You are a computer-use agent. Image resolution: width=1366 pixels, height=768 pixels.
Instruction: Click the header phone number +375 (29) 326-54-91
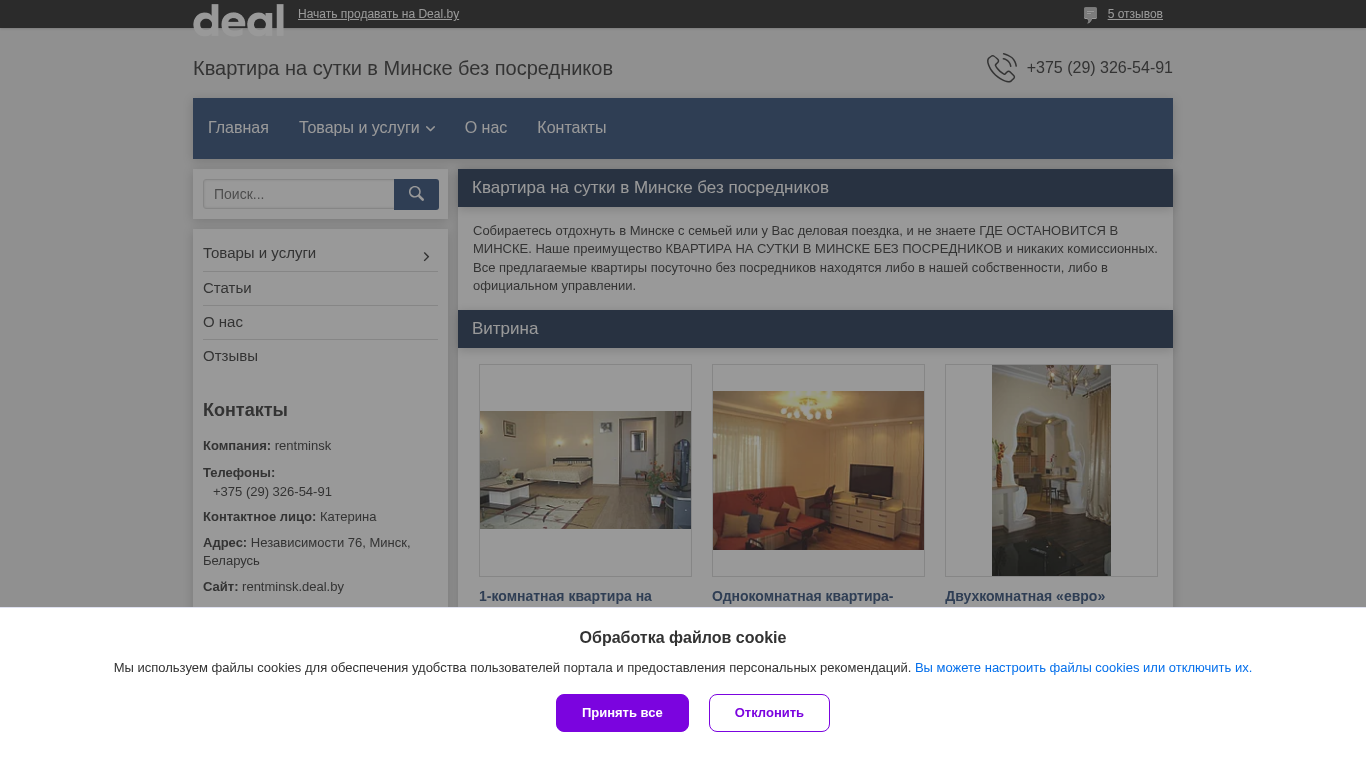[1099, 68]
